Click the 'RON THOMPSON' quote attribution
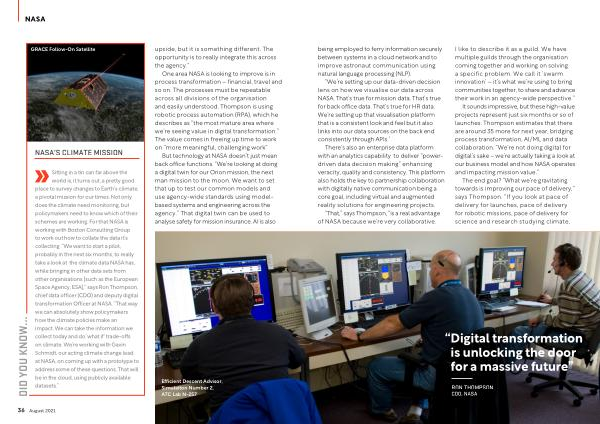 point(472,387)
